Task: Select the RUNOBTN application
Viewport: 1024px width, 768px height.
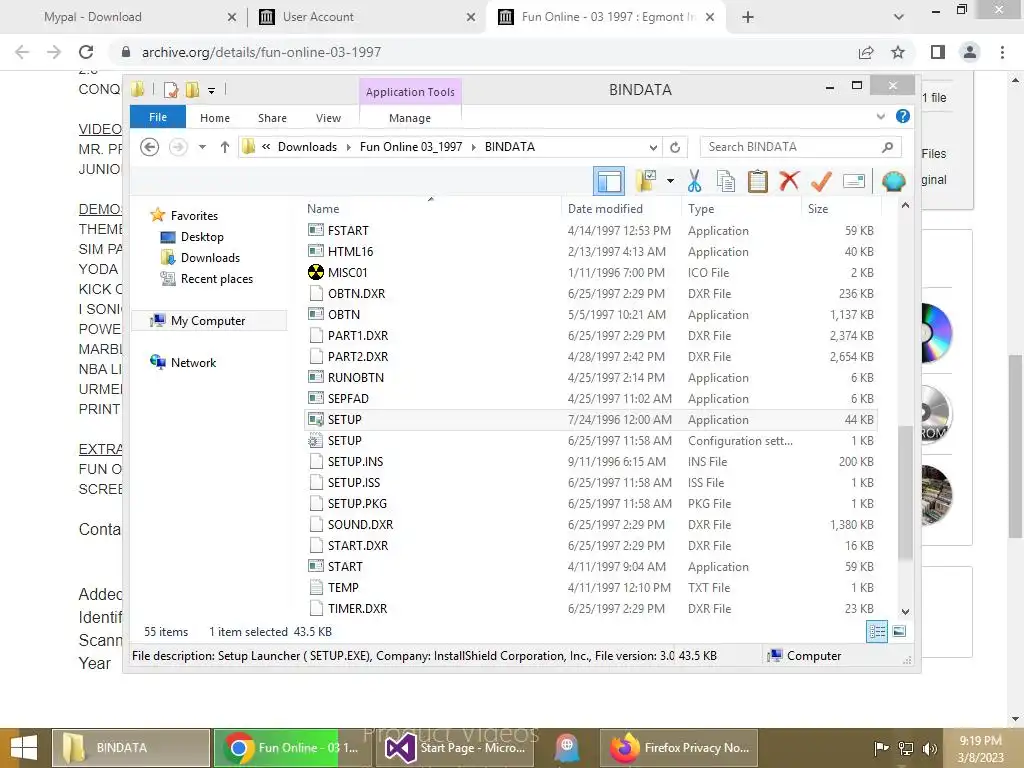Action: click(356, 377)
